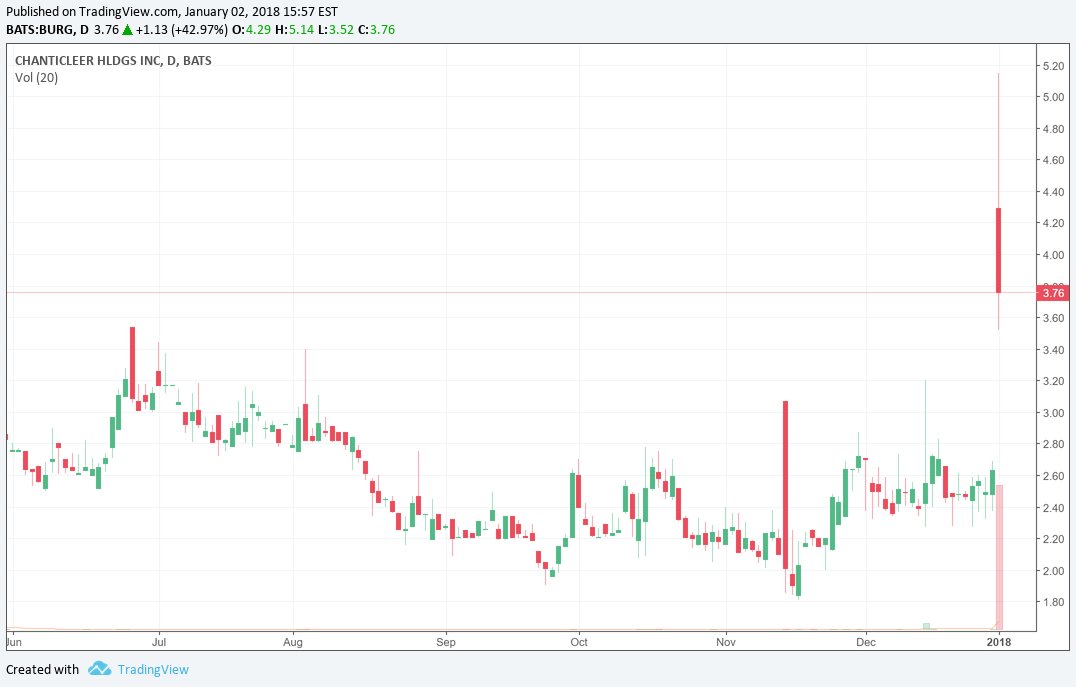Click the Created with text in footer
1076x687 pixels.
(x=43, y=669)
